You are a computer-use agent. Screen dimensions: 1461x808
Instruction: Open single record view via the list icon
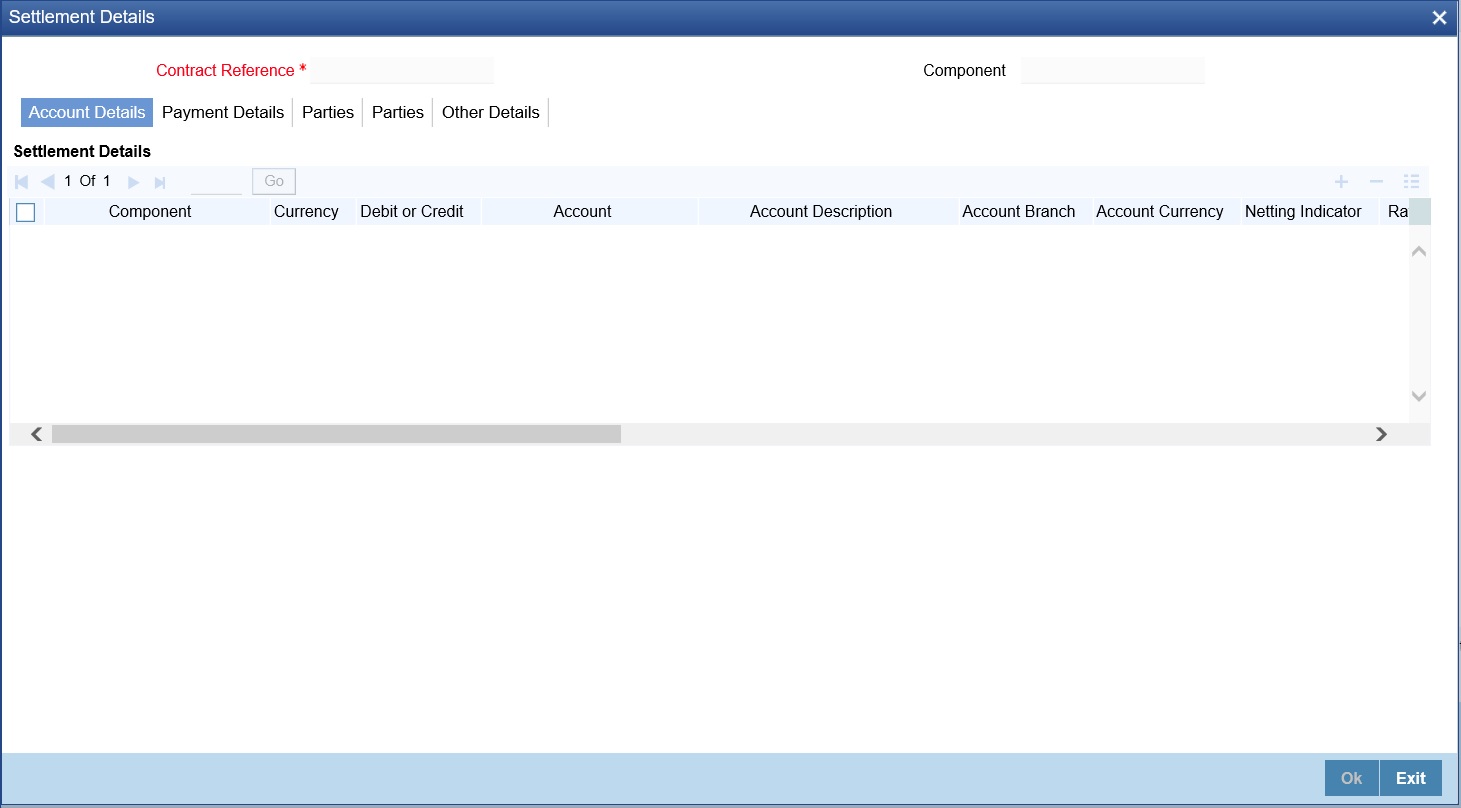click(1411, 181)
